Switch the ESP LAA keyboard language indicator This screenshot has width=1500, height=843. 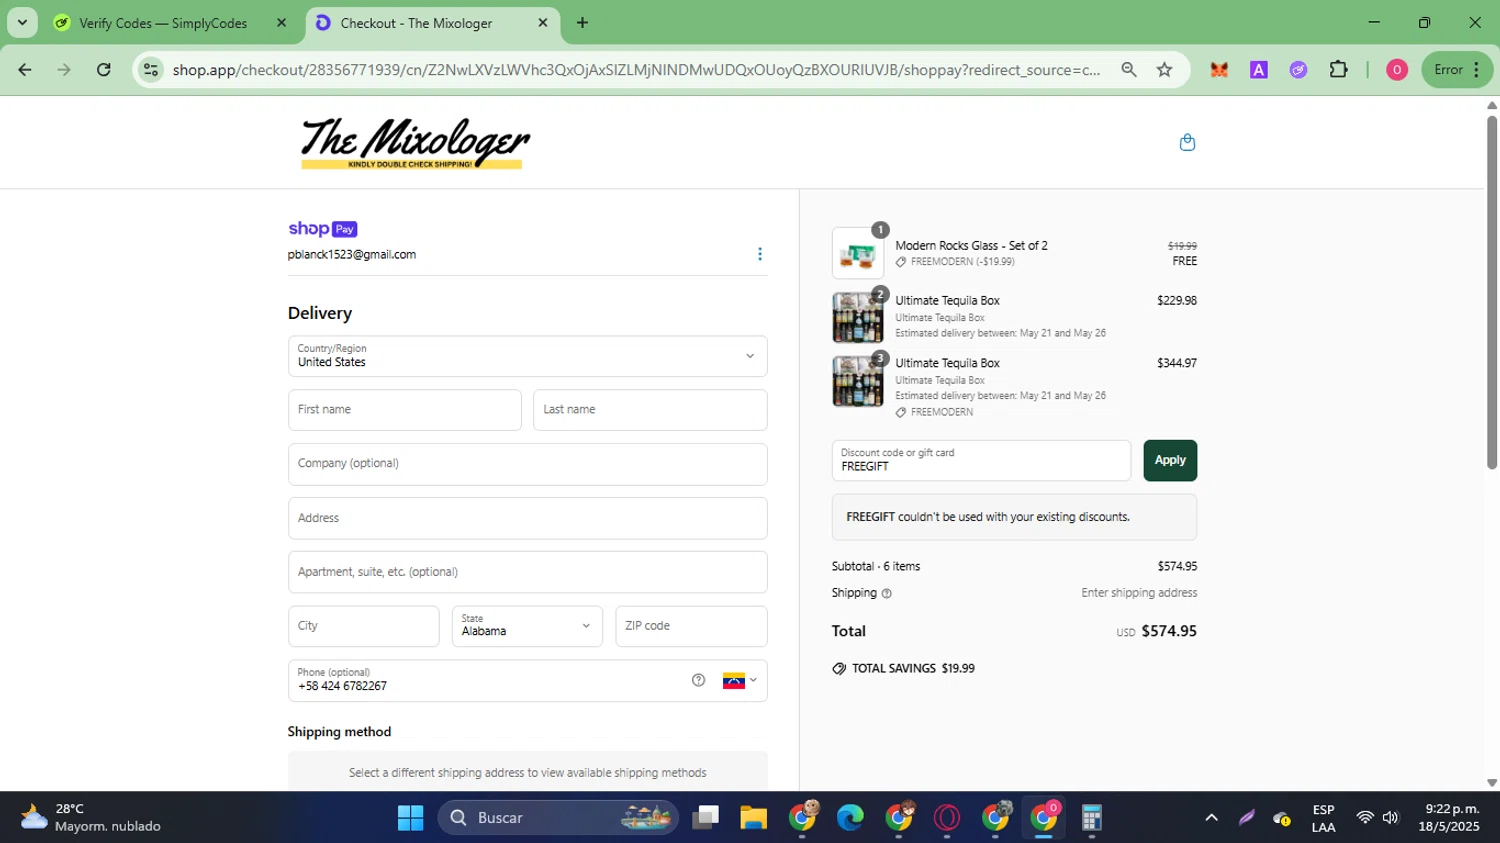[1323, 818]
